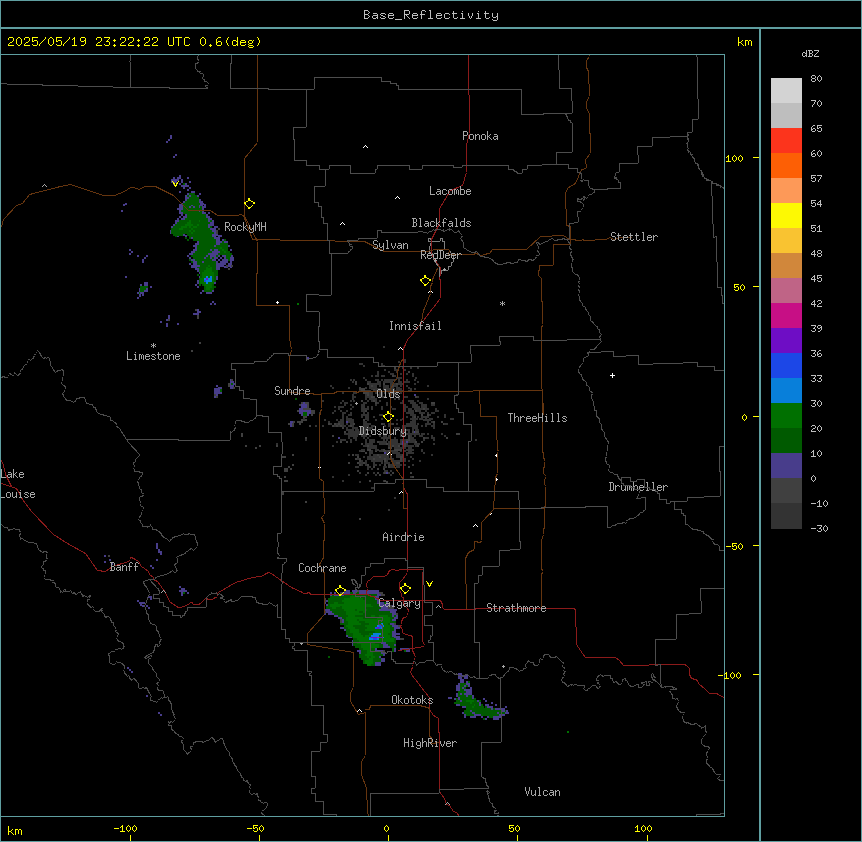Click the 100 tick label on the right axis
Image resolution: width=862 pixels, height=842 pixels.
coord(734,158)
